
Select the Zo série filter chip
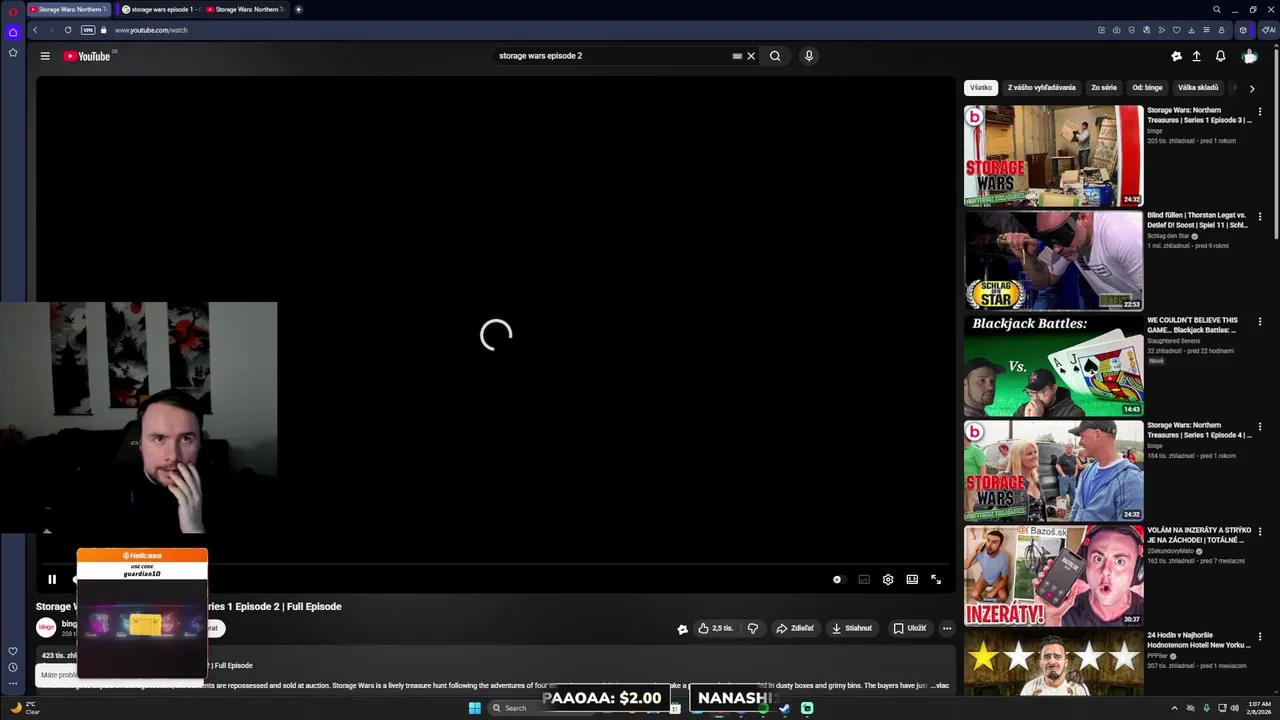click(1104, 88)
